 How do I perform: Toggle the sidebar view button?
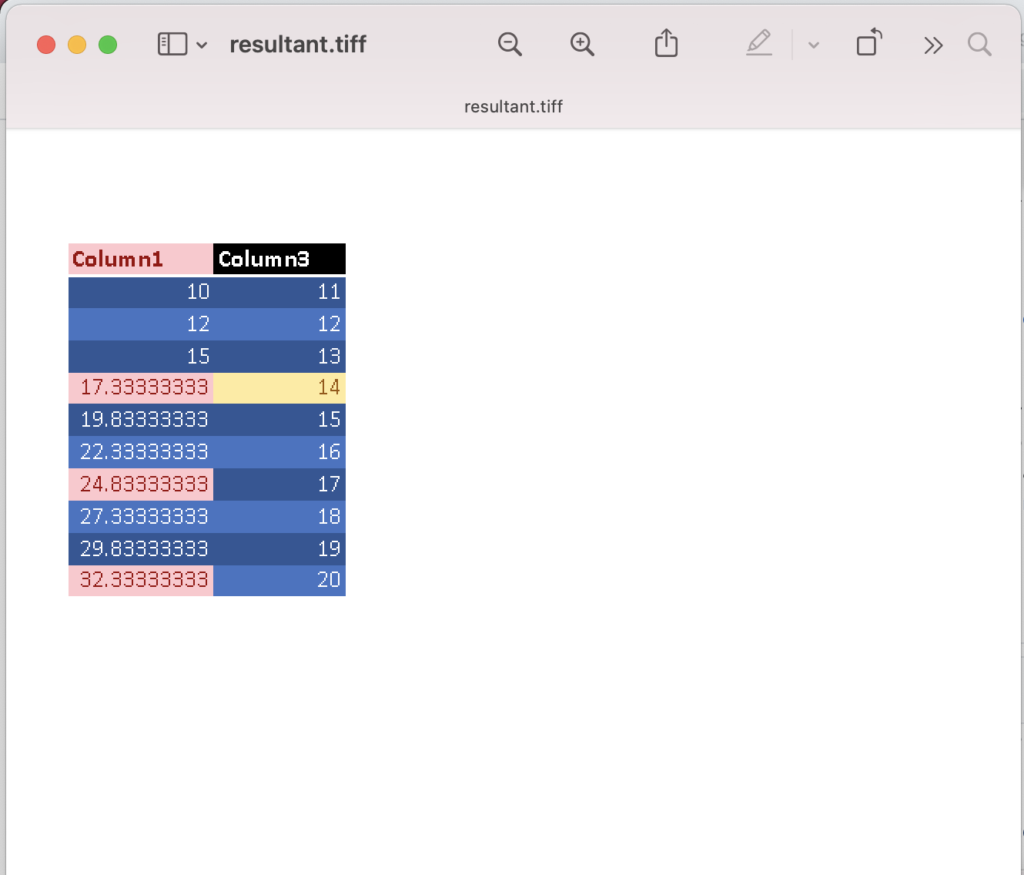(172, 44)
